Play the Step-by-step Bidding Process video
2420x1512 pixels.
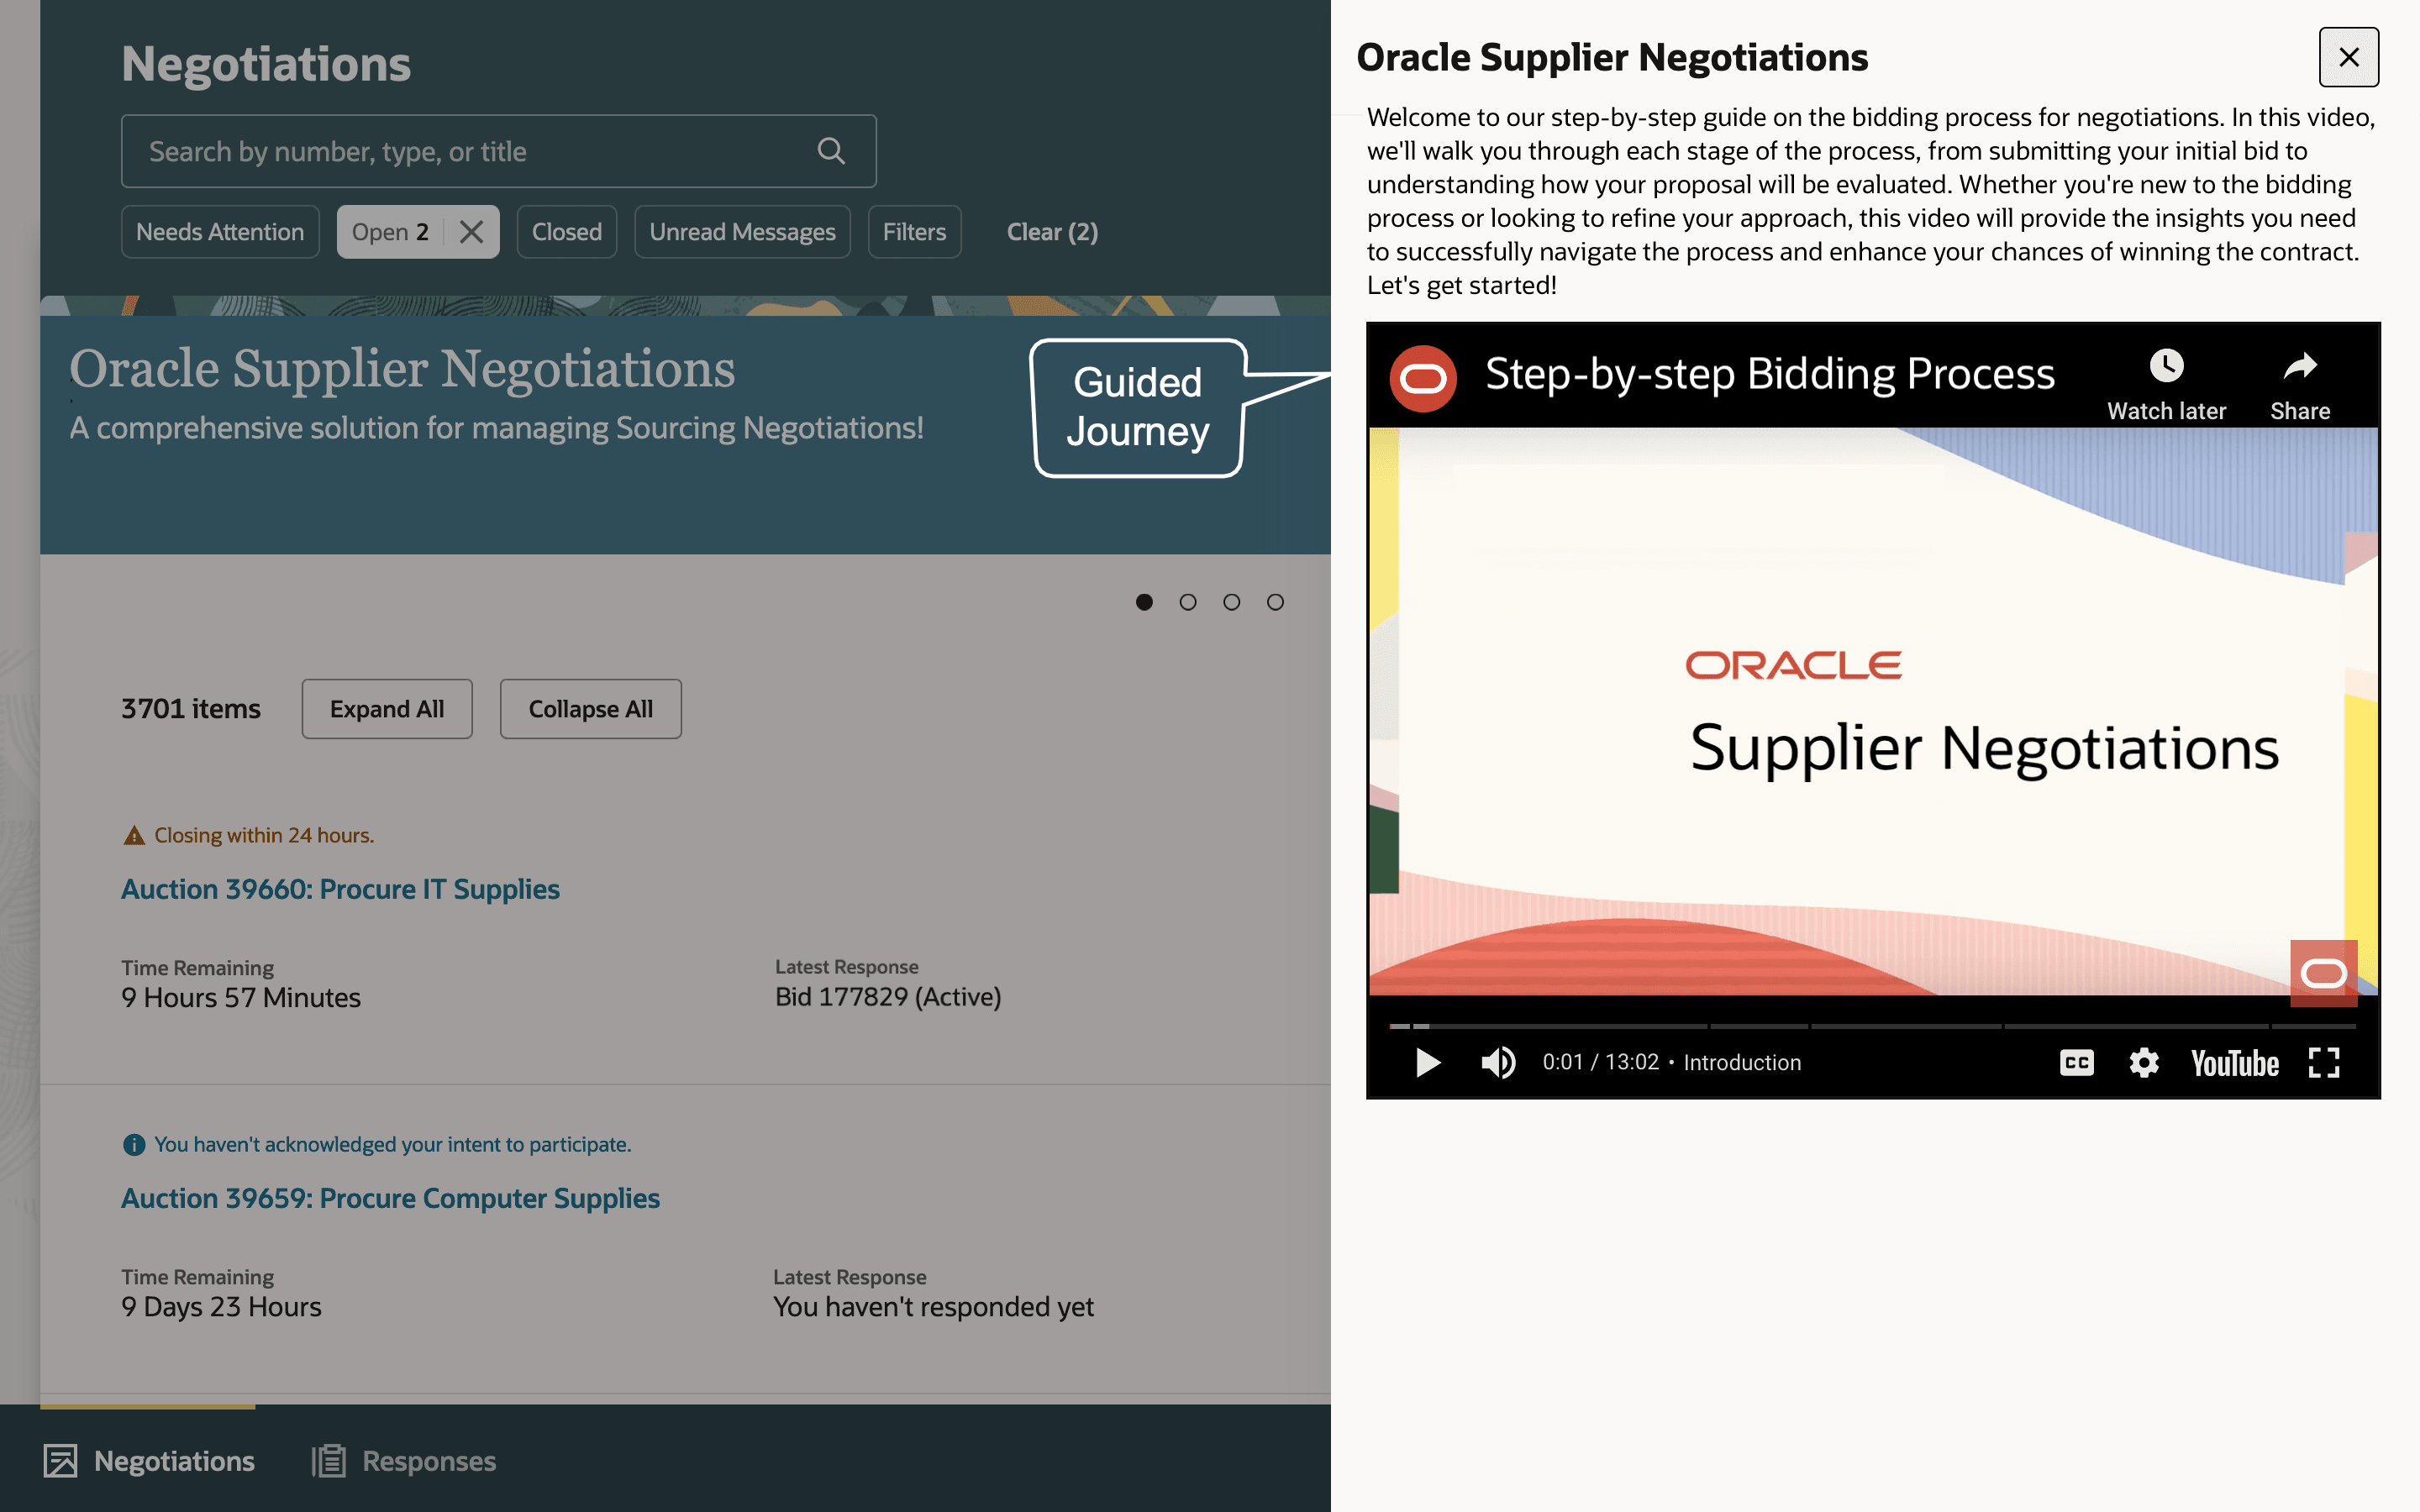[x=1428, y=1062]
